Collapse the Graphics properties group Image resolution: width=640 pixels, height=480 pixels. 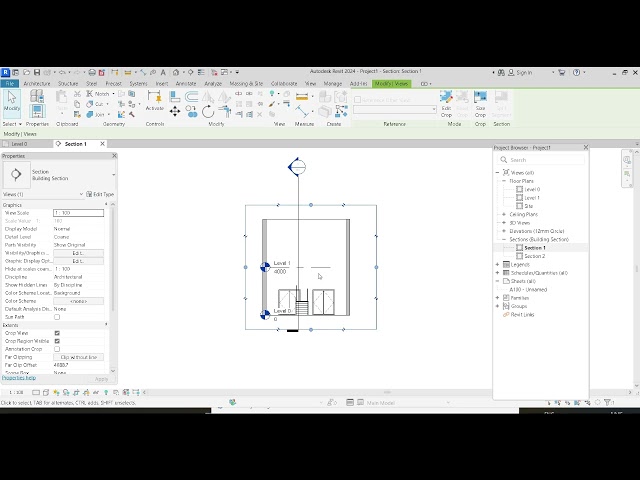coord(106,204)
